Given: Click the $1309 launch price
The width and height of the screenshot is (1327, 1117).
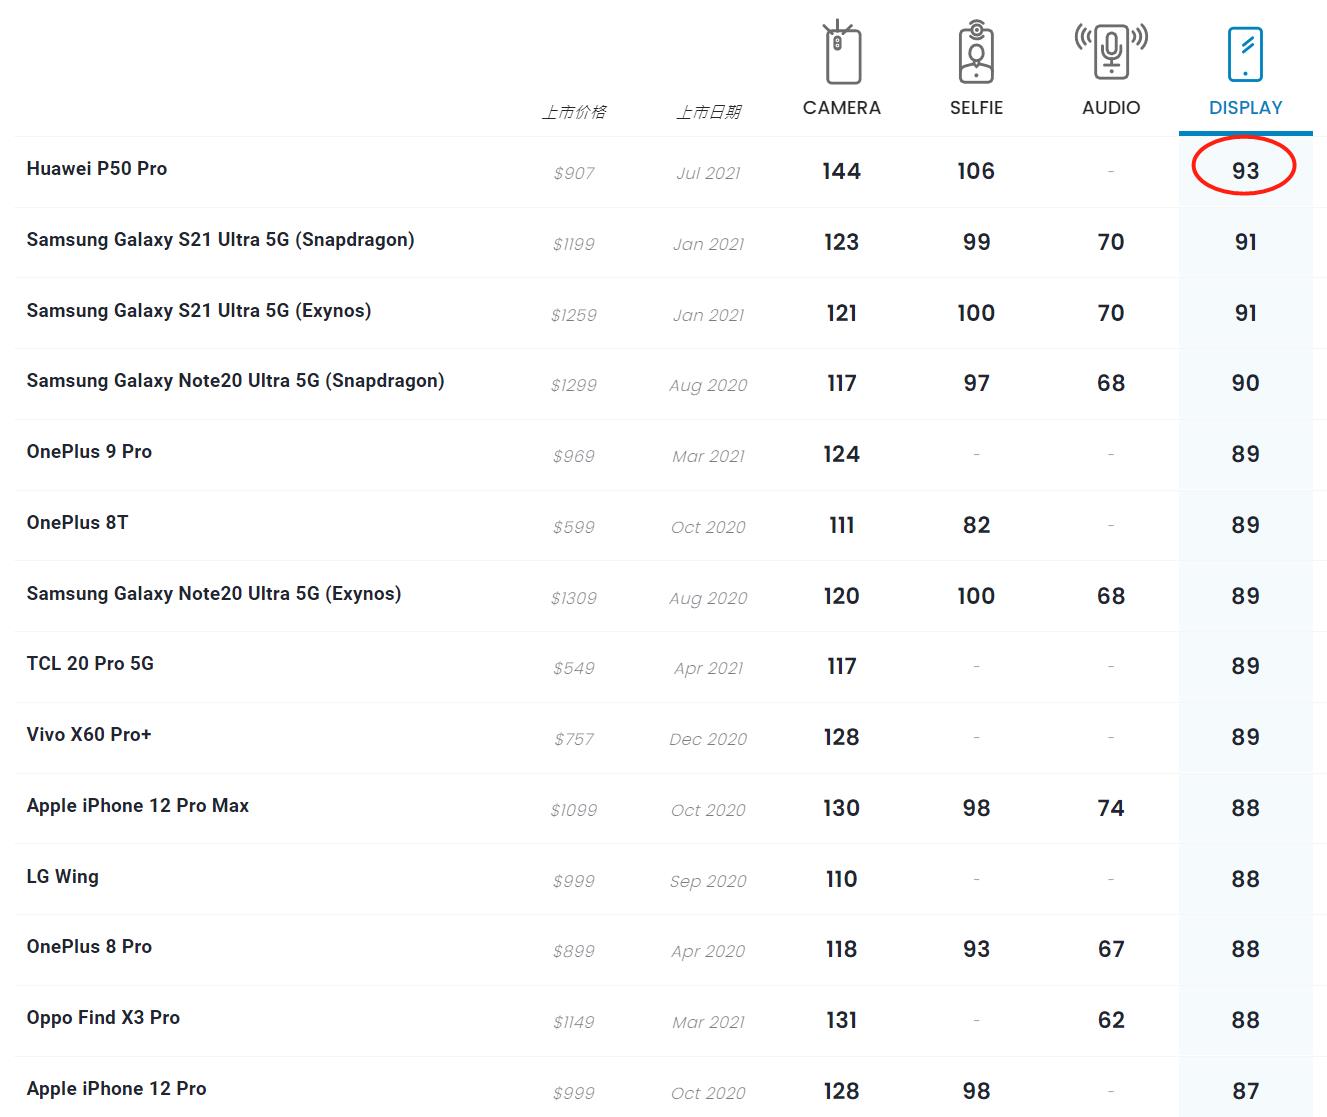Looking at the screenshot, I should pos(574,598).
